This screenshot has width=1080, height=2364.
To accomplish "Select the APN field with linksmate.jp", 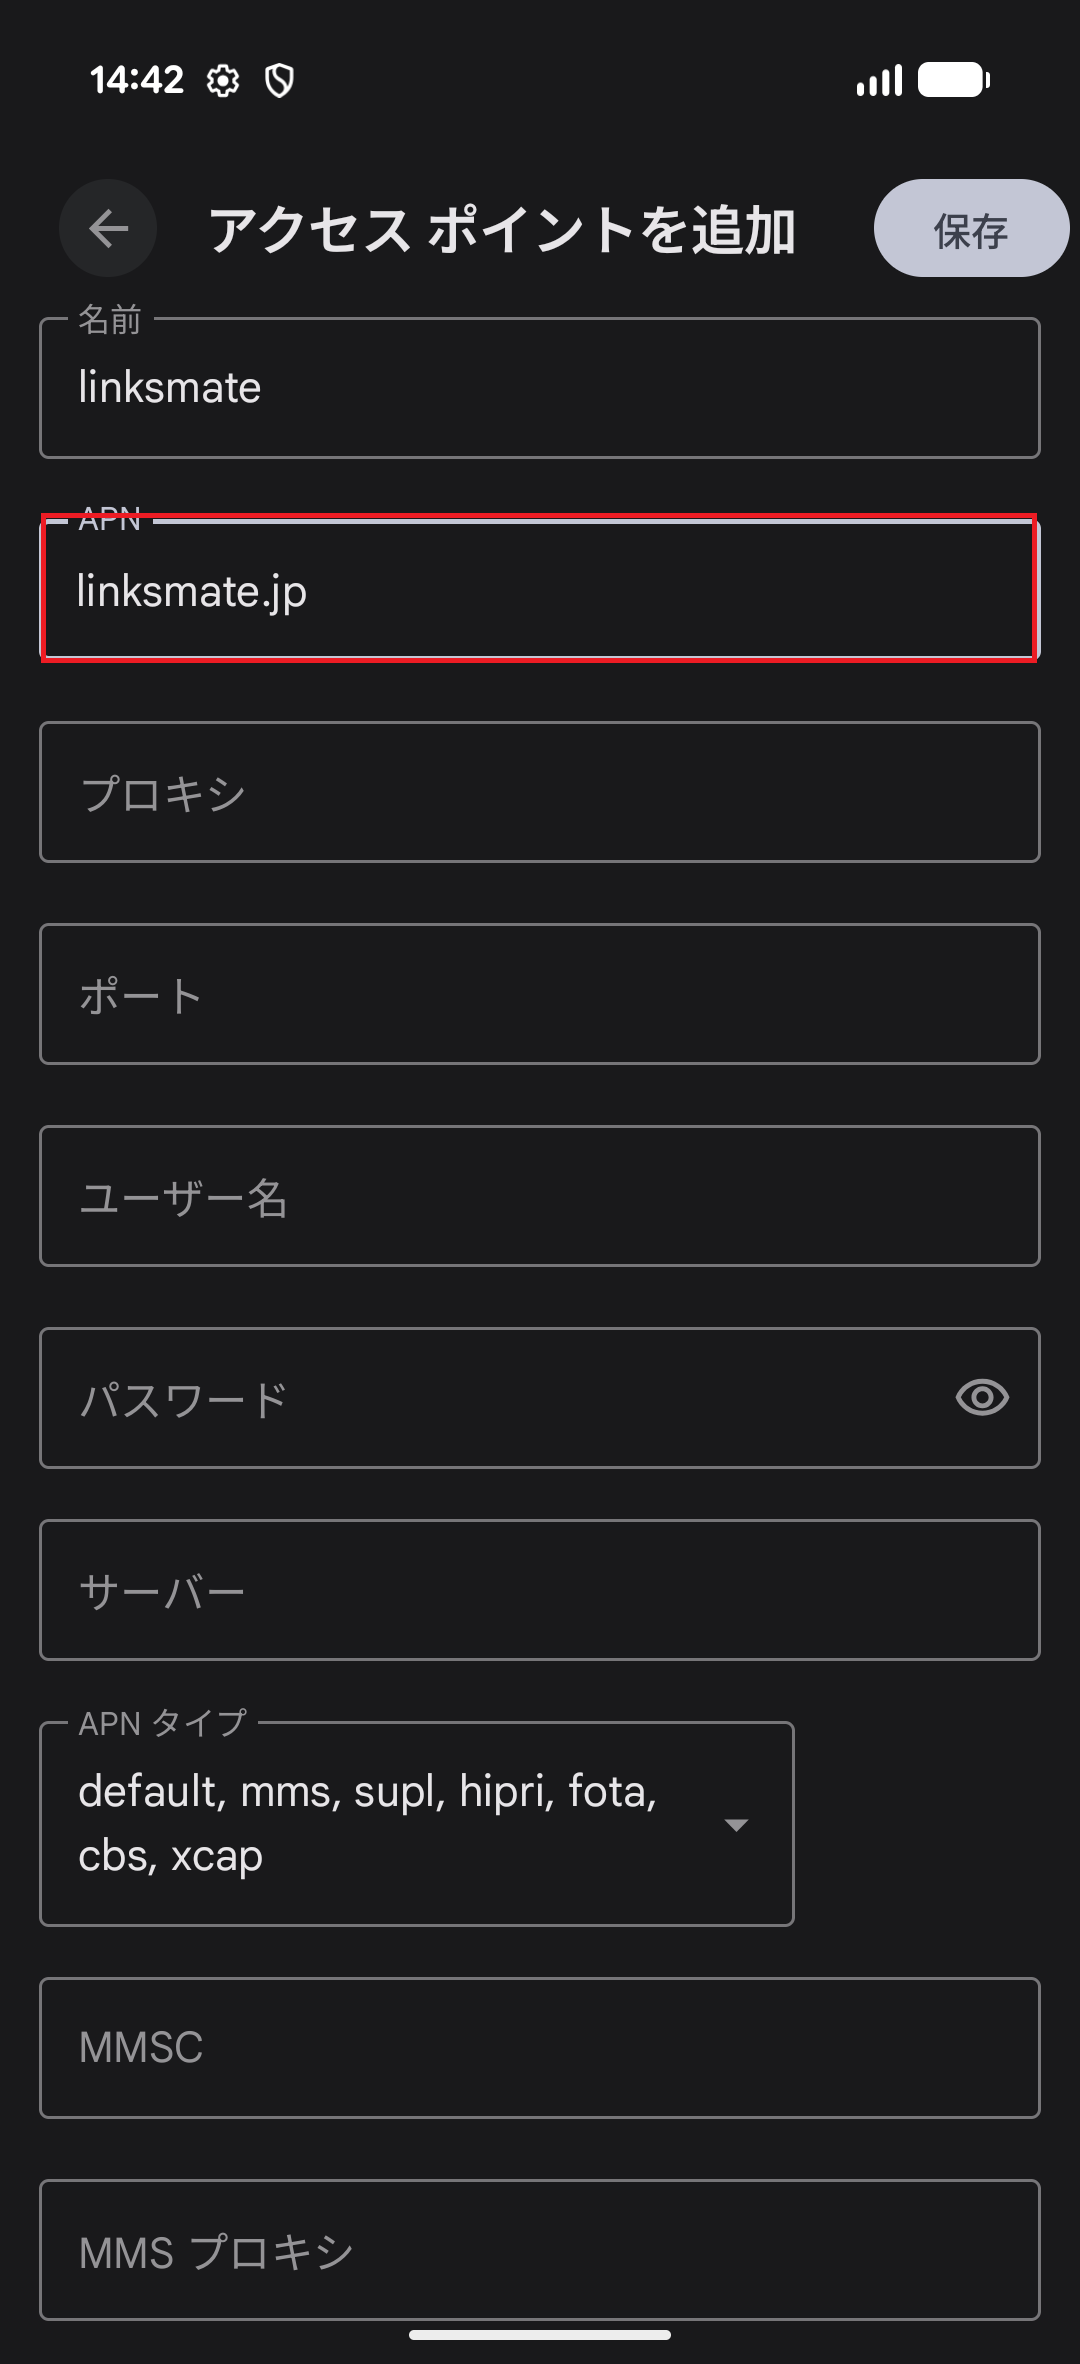I will pyautogui.click(x=540, y=590).
